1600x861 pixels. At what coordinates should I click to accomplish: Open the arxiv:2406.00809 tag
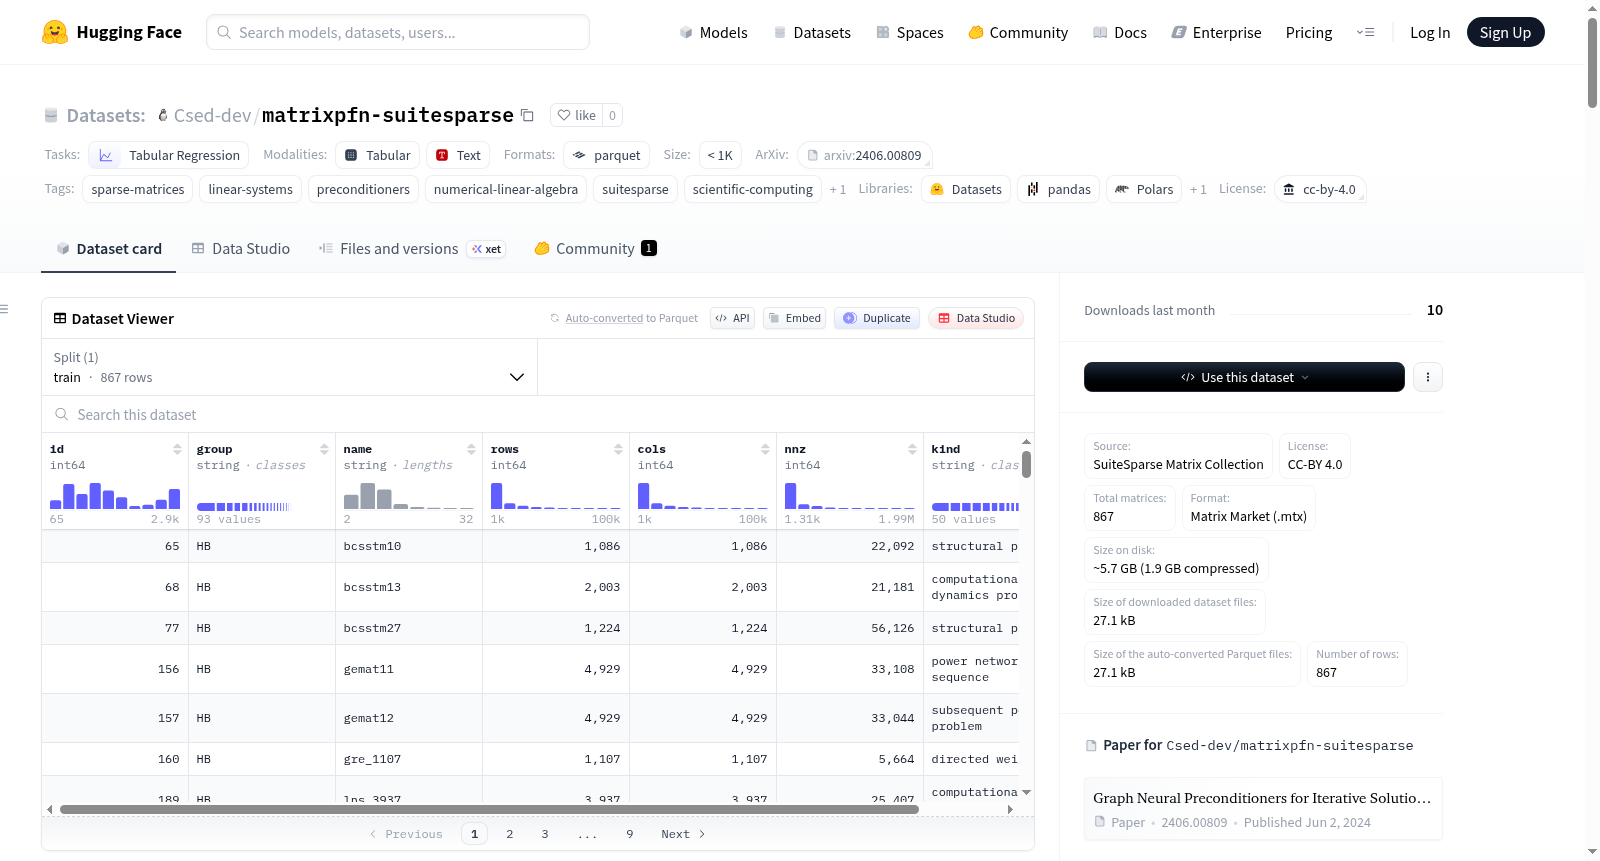point(865,155)
